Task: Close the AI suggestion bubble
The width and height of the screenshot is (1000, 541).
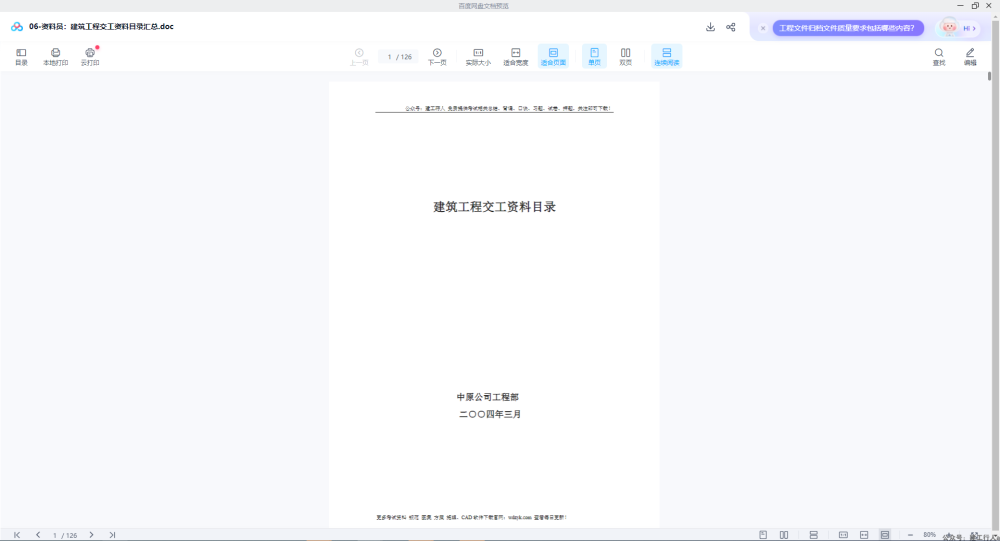Action: pos(763,28)
